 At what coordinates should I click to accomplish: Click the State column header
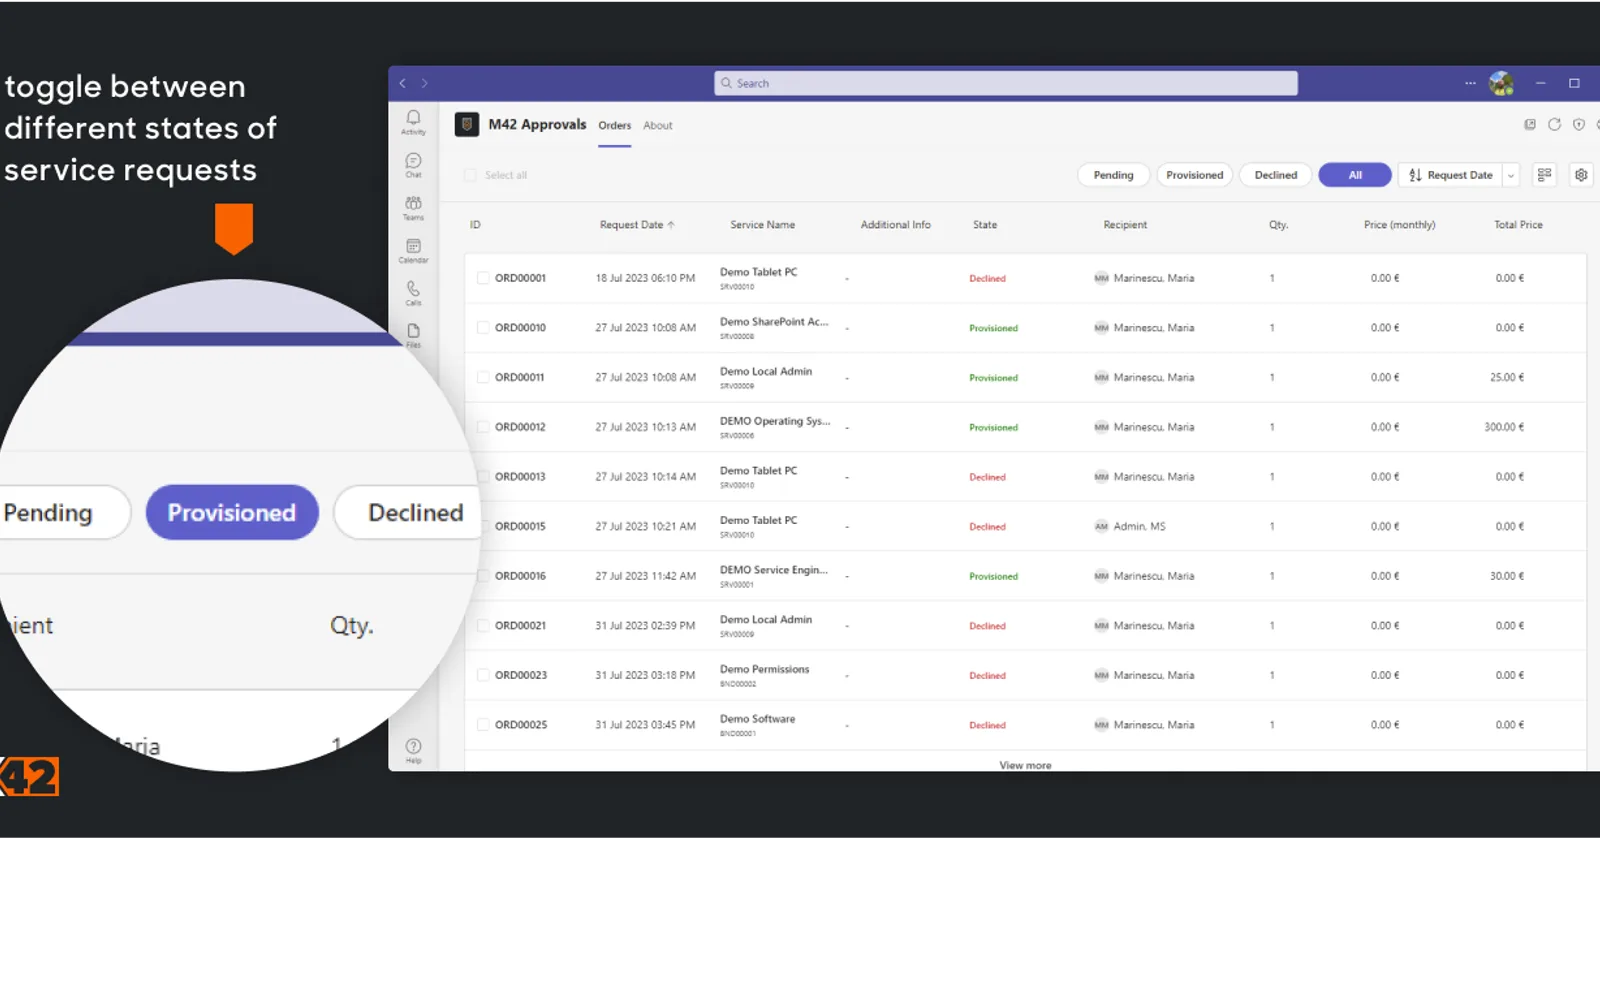point(985,225)
